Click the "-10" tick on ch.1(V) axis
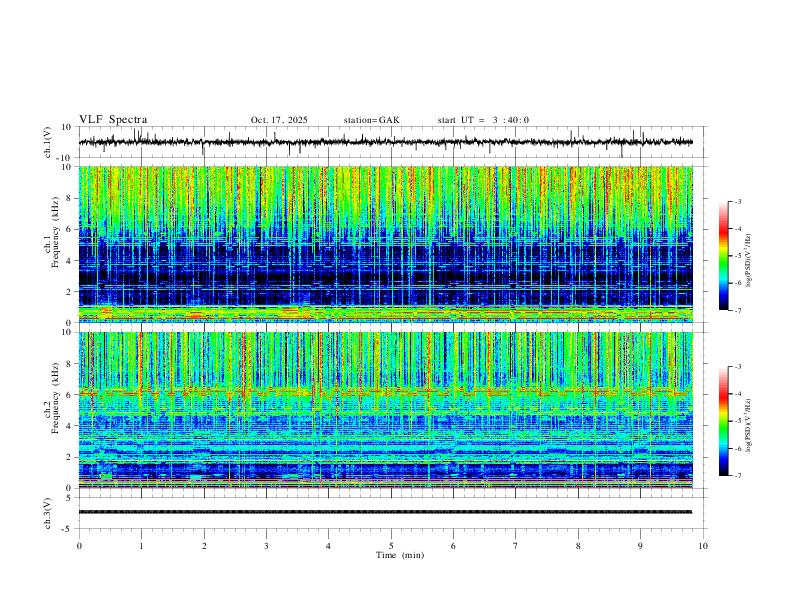 click(x=64, y=158)
